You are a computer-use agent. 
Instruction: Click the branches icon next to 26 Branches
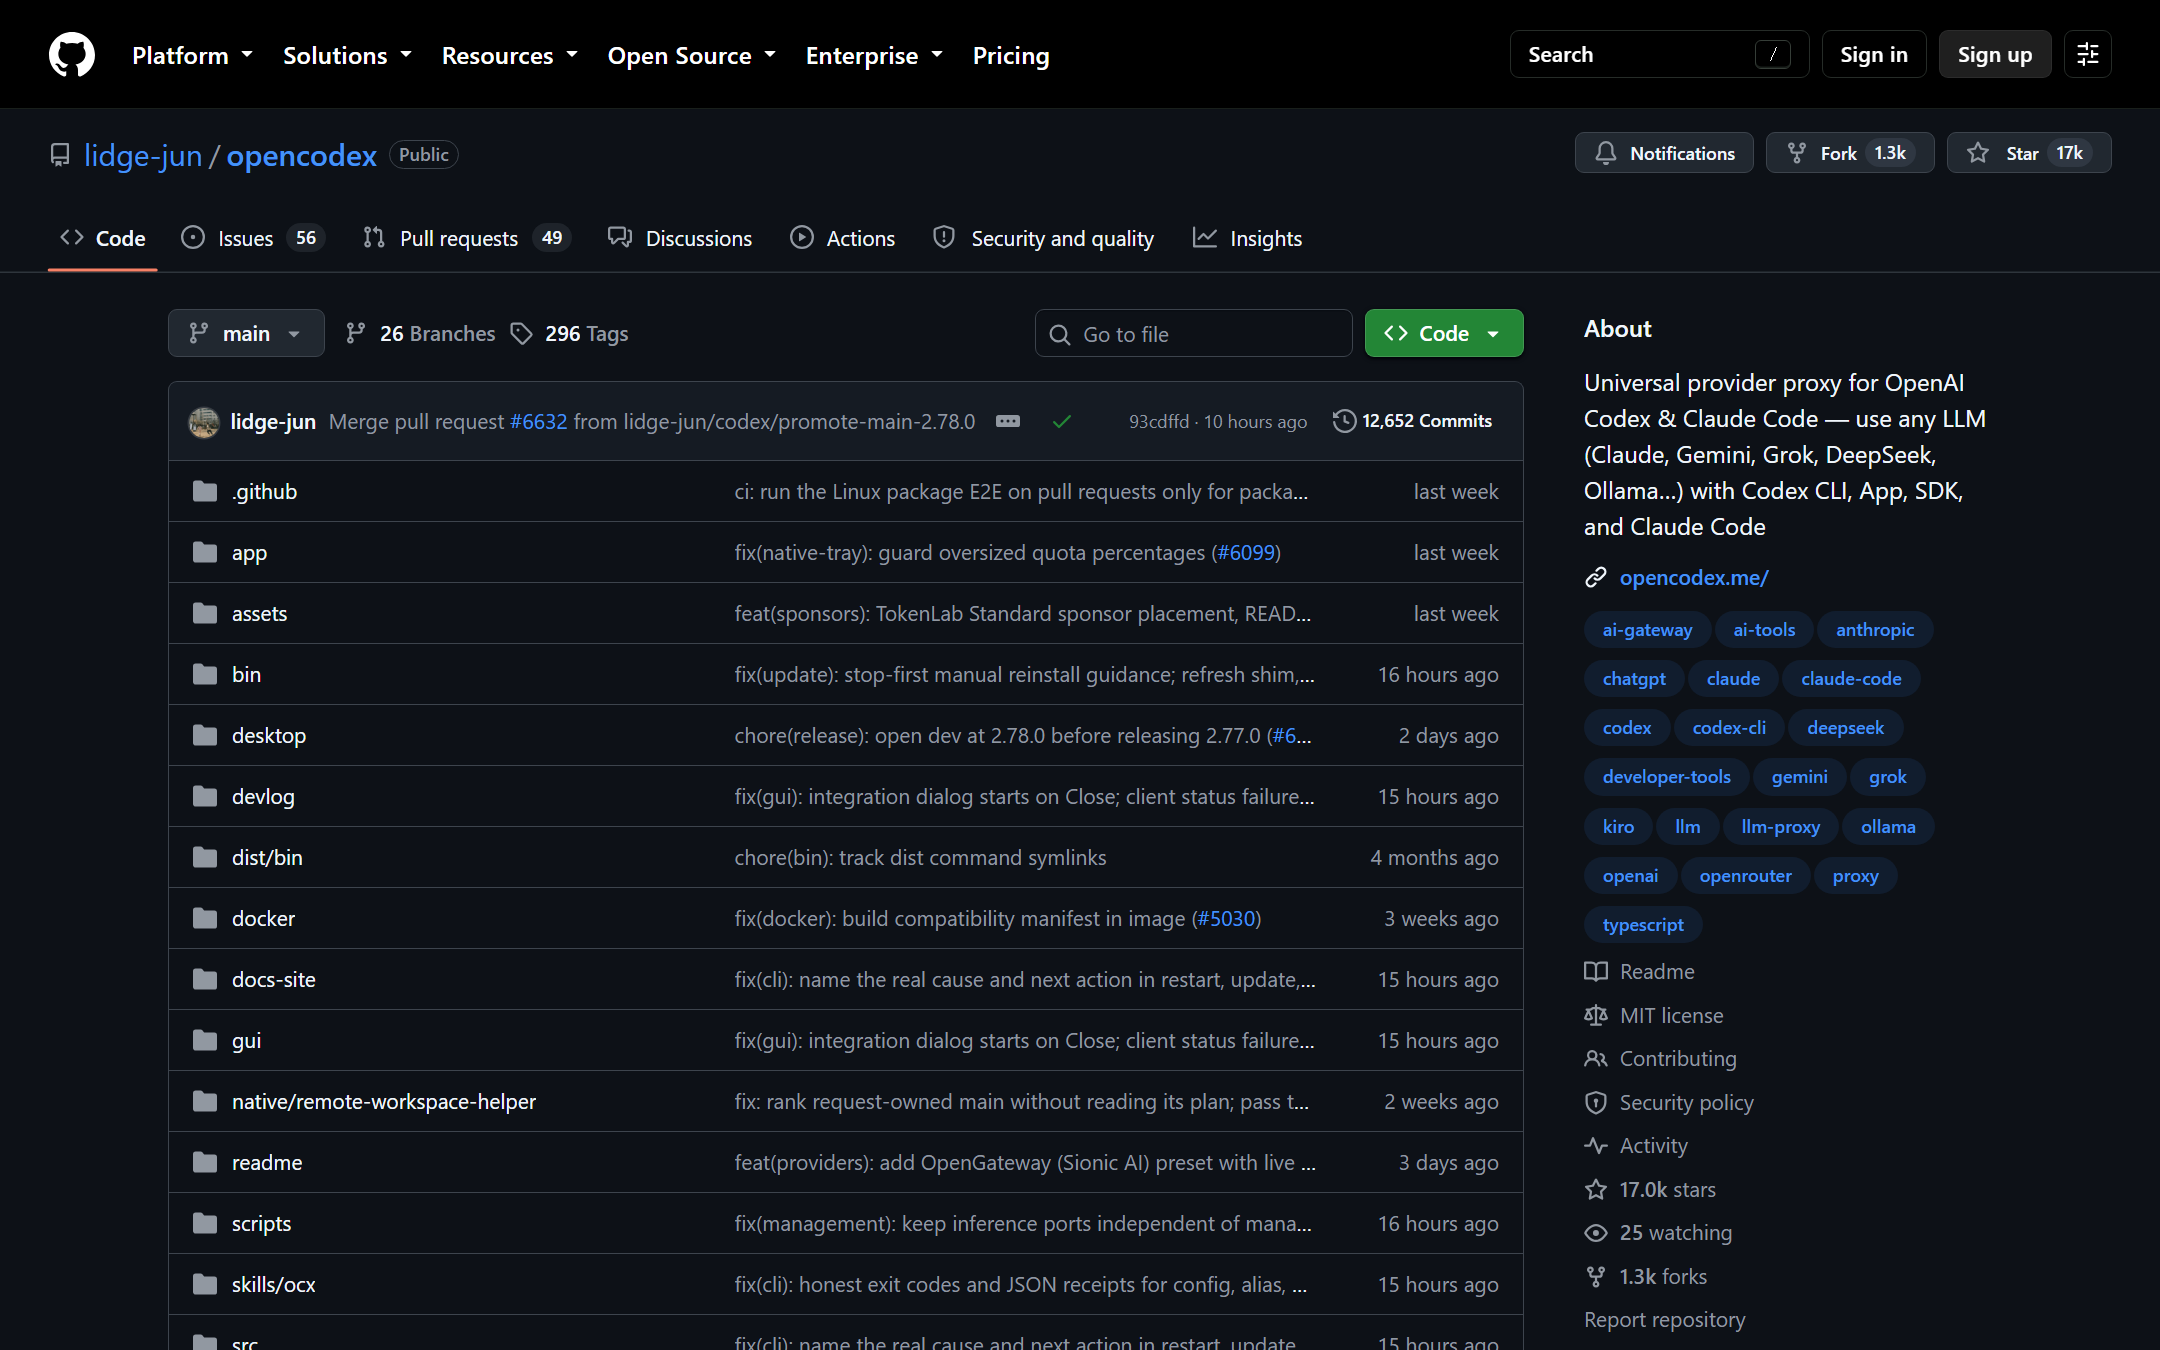coord(355,333)
